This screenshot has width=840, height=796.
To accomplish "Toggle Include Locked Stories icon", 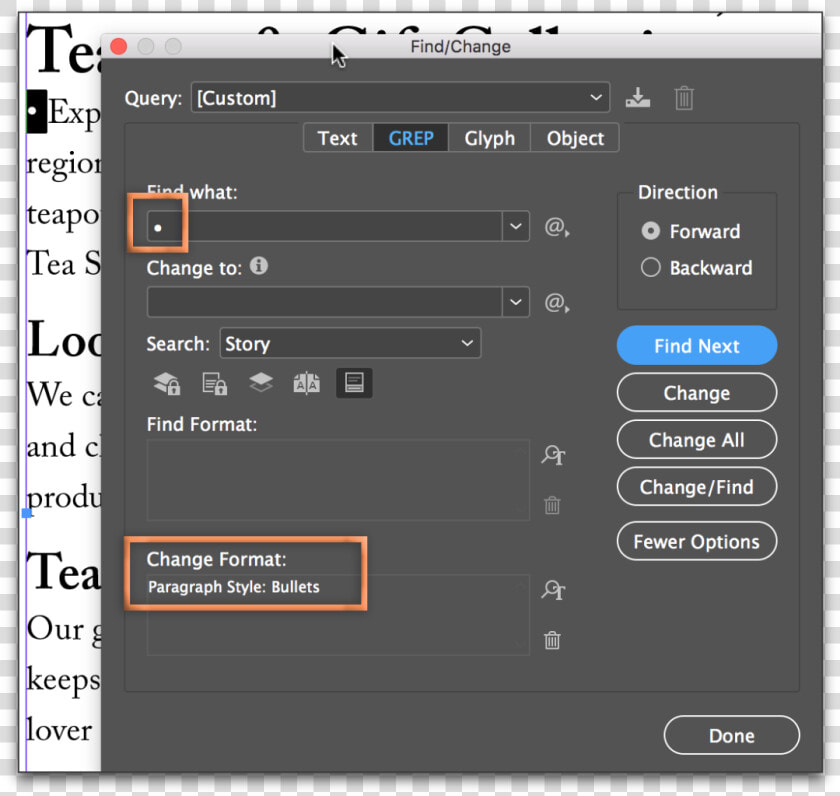I will (214, 383).
